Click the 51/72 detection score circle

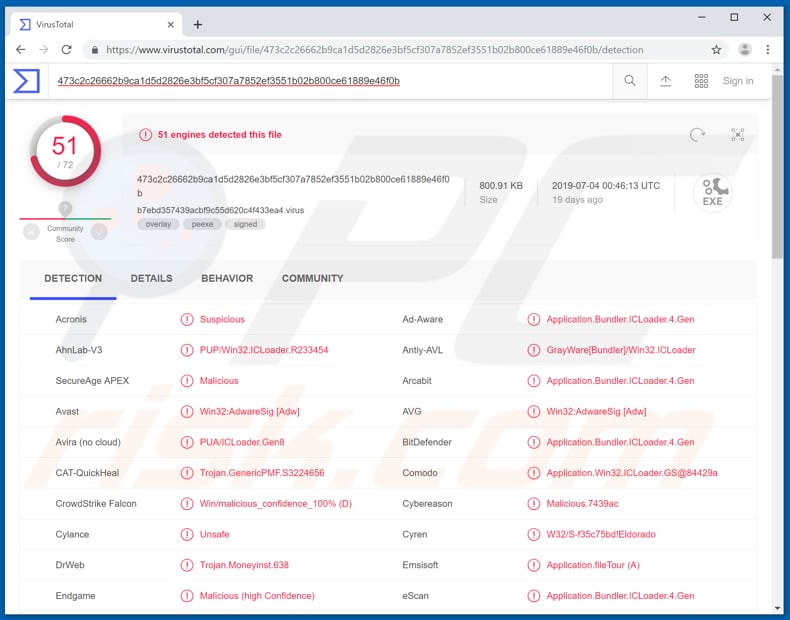[x=65, y=151]
